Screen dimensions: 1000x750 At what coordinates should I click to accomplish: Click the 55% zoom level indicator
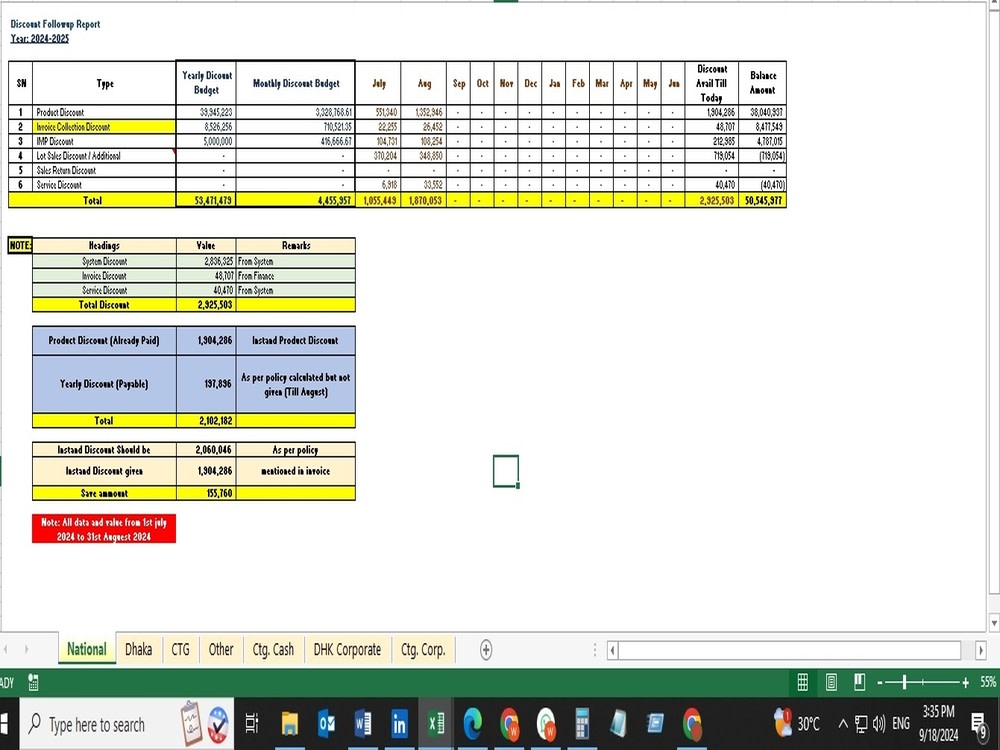click(x=988, y=682)
